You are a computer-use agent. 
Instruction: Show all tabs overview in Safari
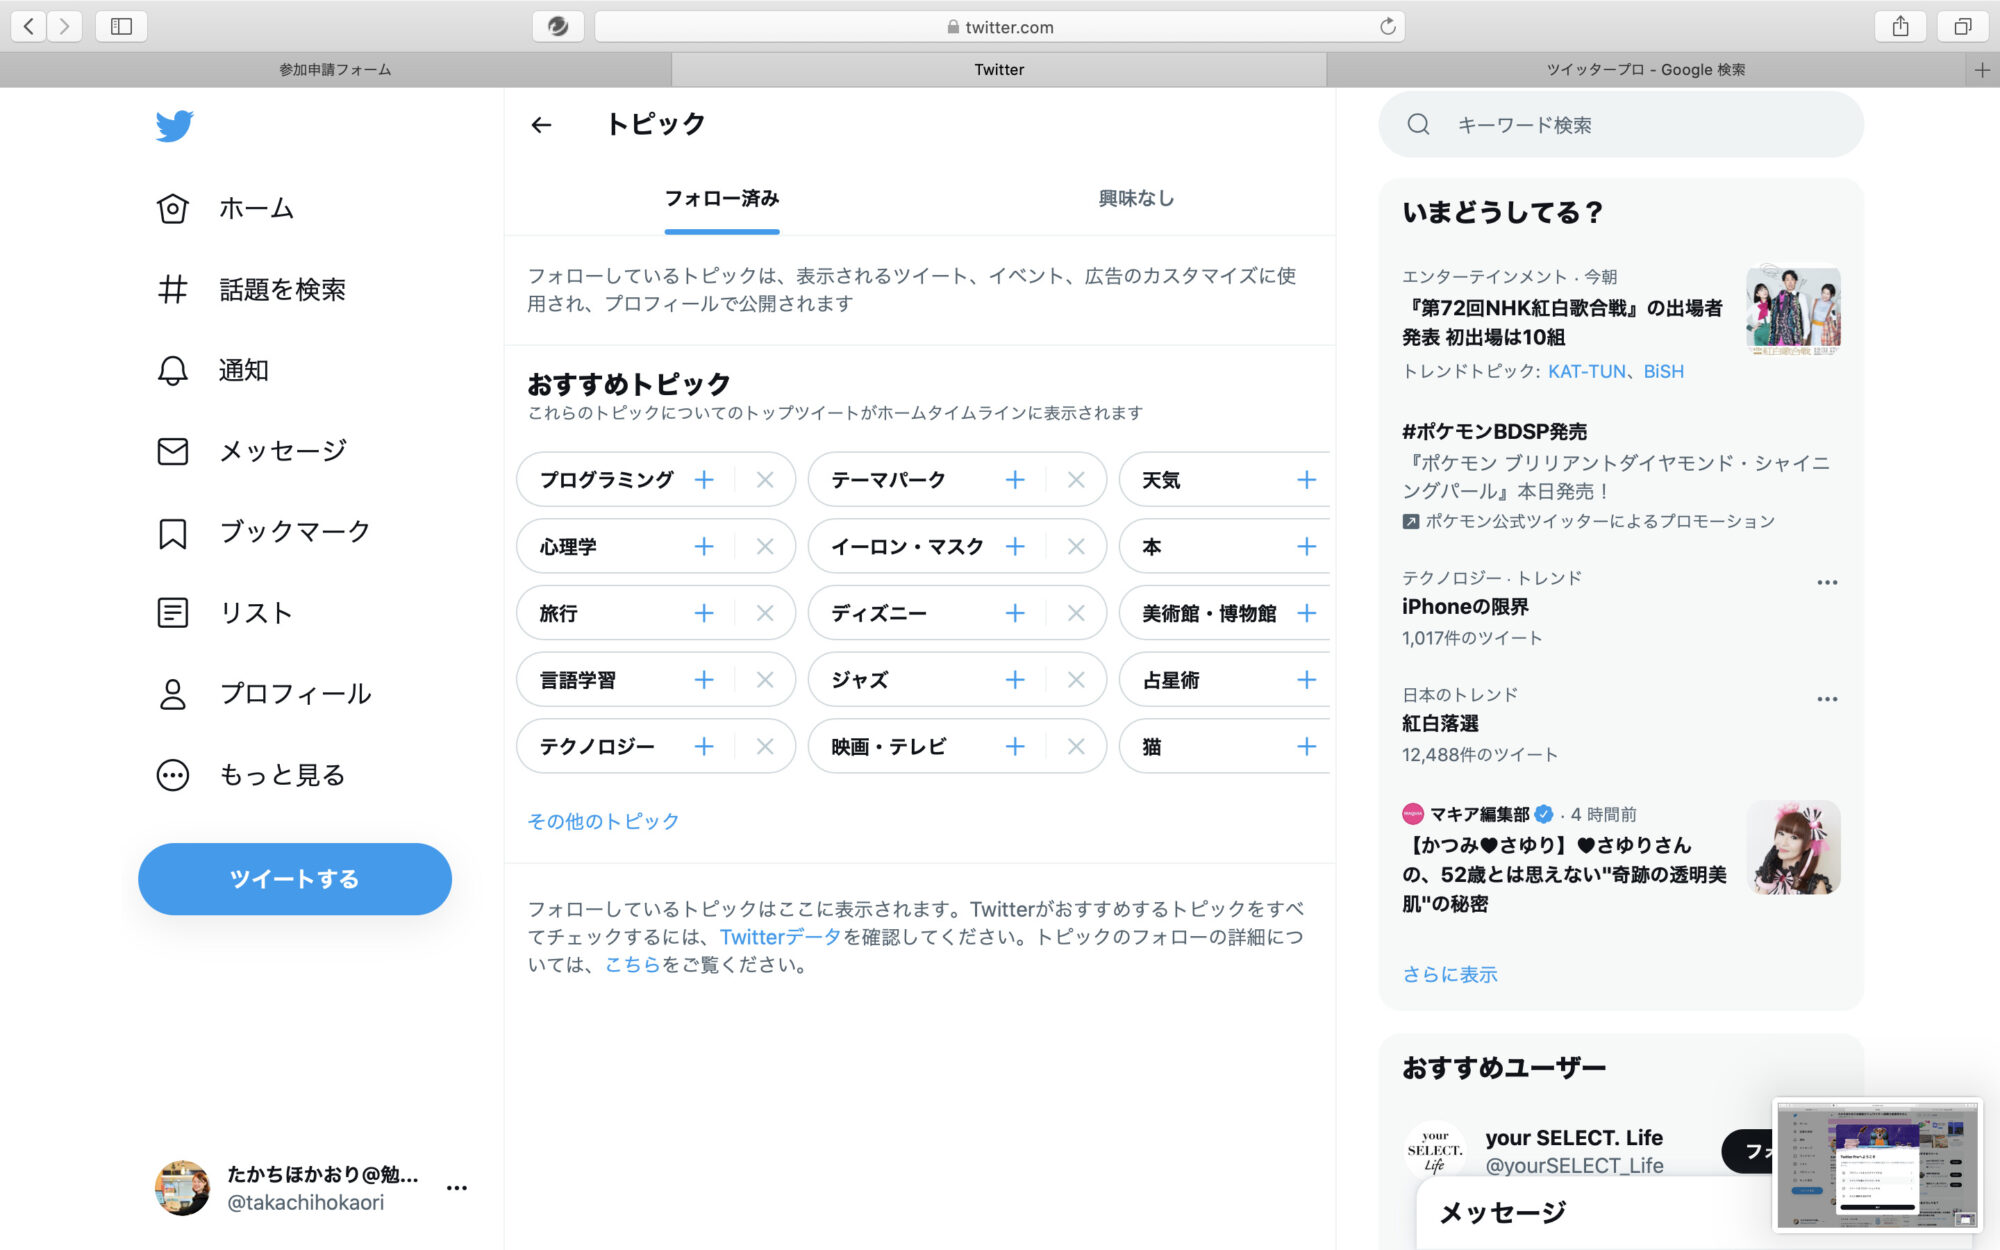pyautogui.click(x=1963, y=27)
